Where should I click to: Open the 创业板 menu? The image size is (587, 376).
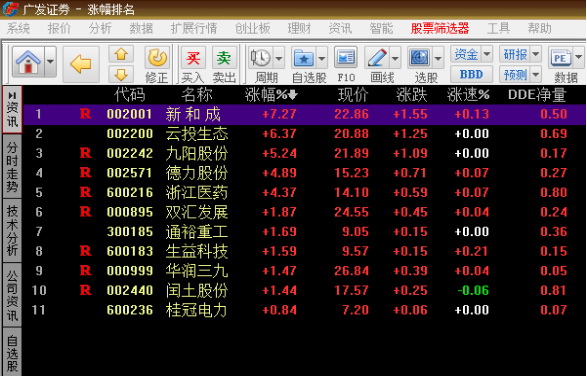252,28
